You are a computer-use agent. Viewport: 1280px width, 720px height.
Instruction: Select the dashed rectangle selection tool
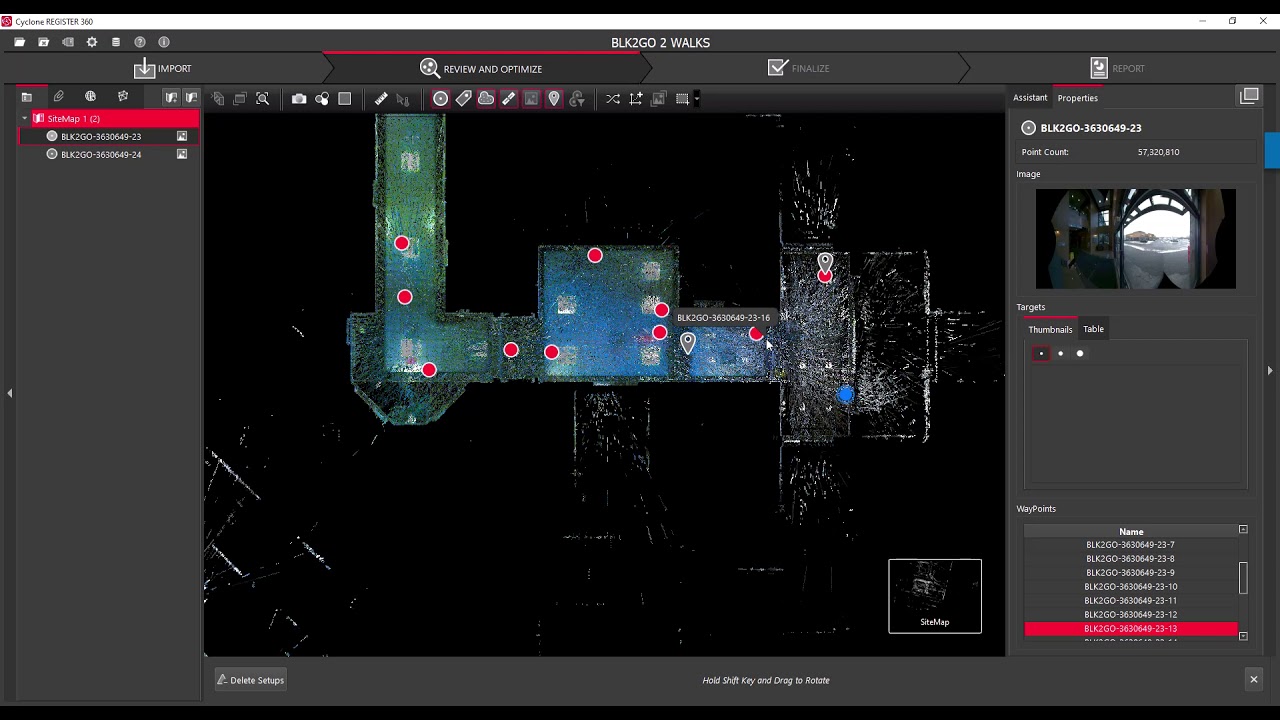(682, 99)
